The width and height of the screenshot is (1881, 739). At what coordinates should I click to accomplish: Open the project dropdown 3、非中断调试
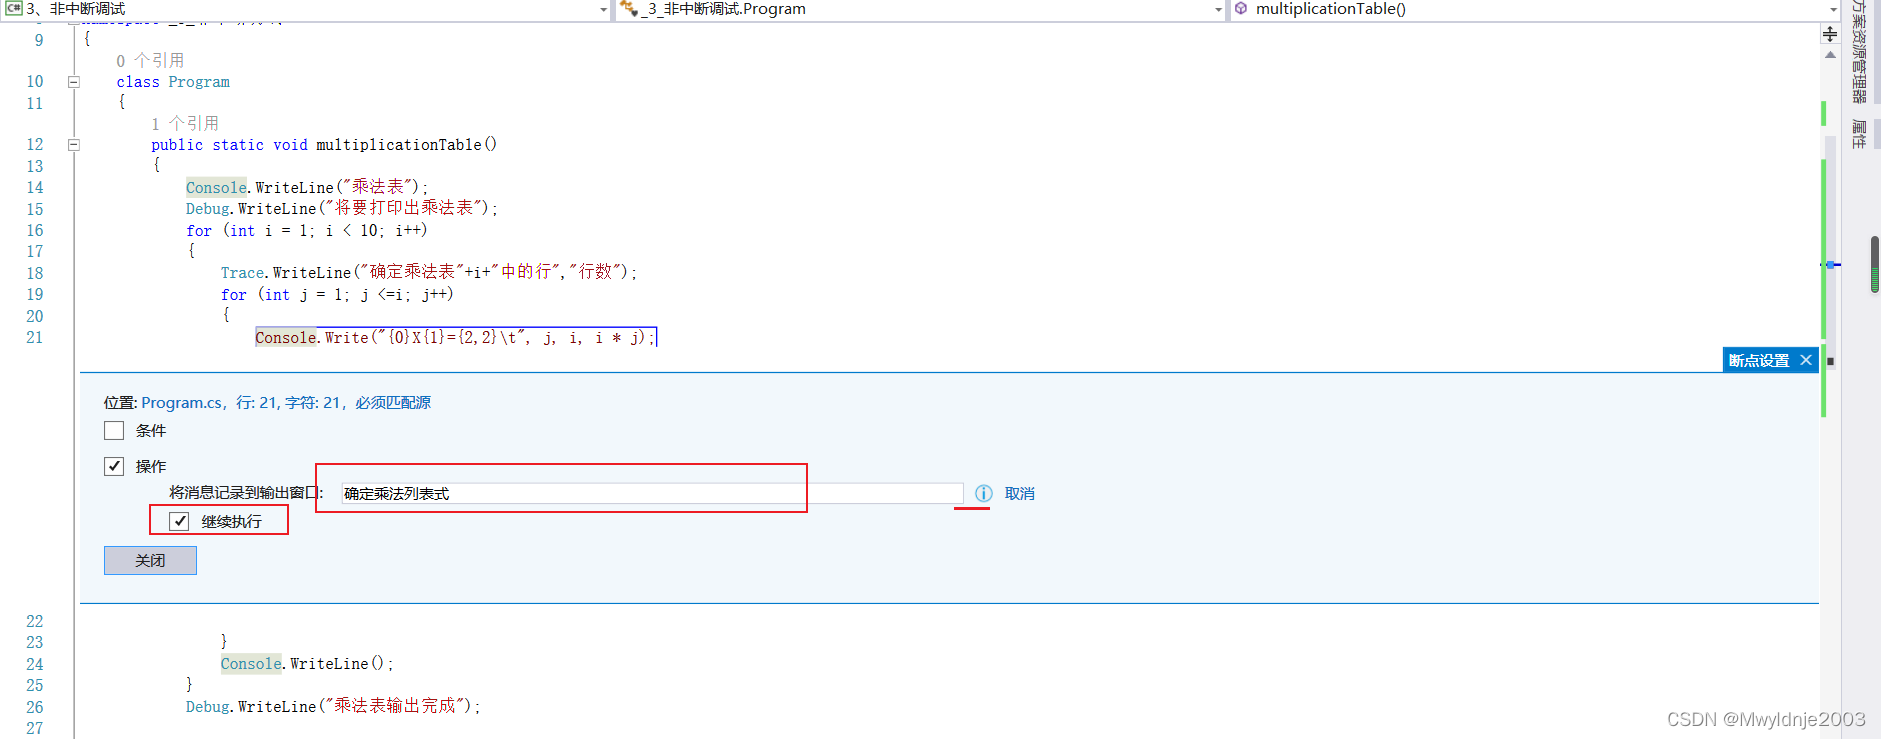(x=603, y=9)
